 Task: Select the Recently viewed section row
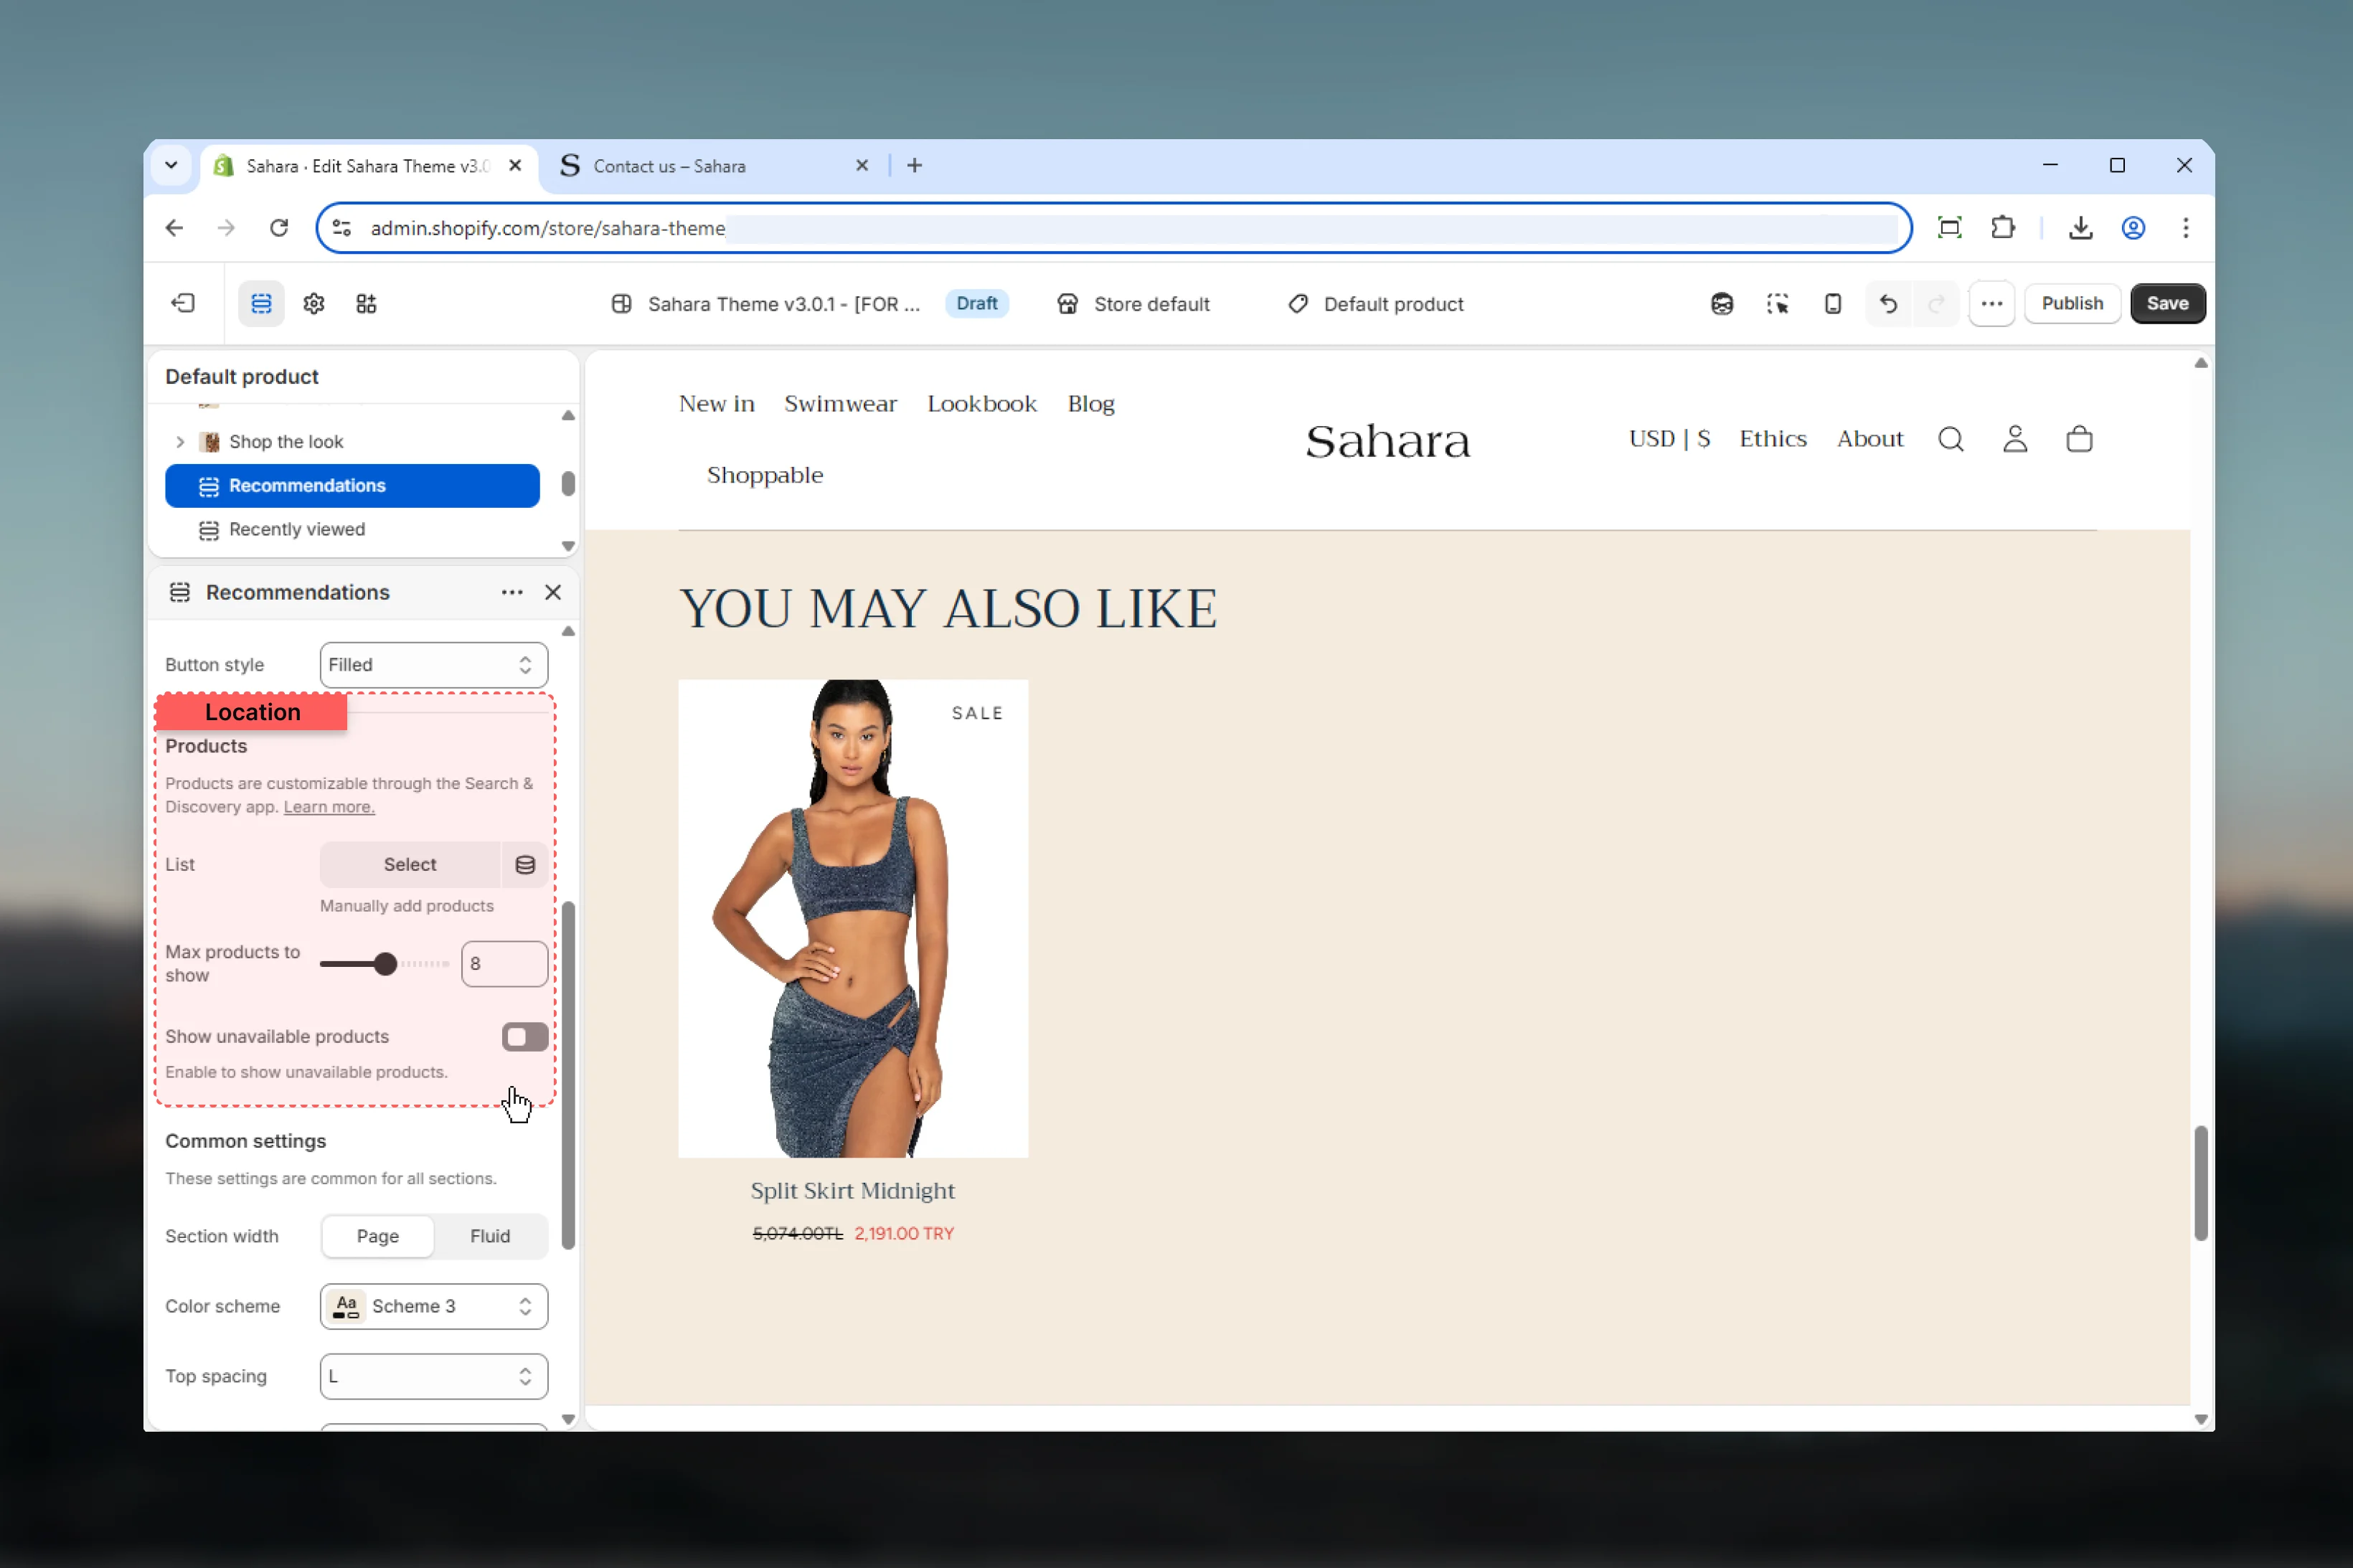coord(352,529)
